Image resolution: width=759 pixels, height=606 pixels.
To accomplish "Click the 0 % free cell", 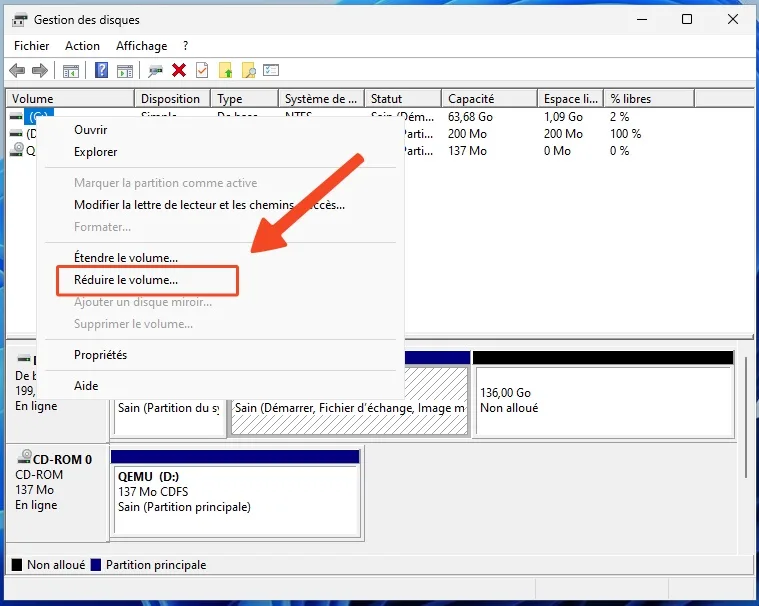I will click(619, 151).
